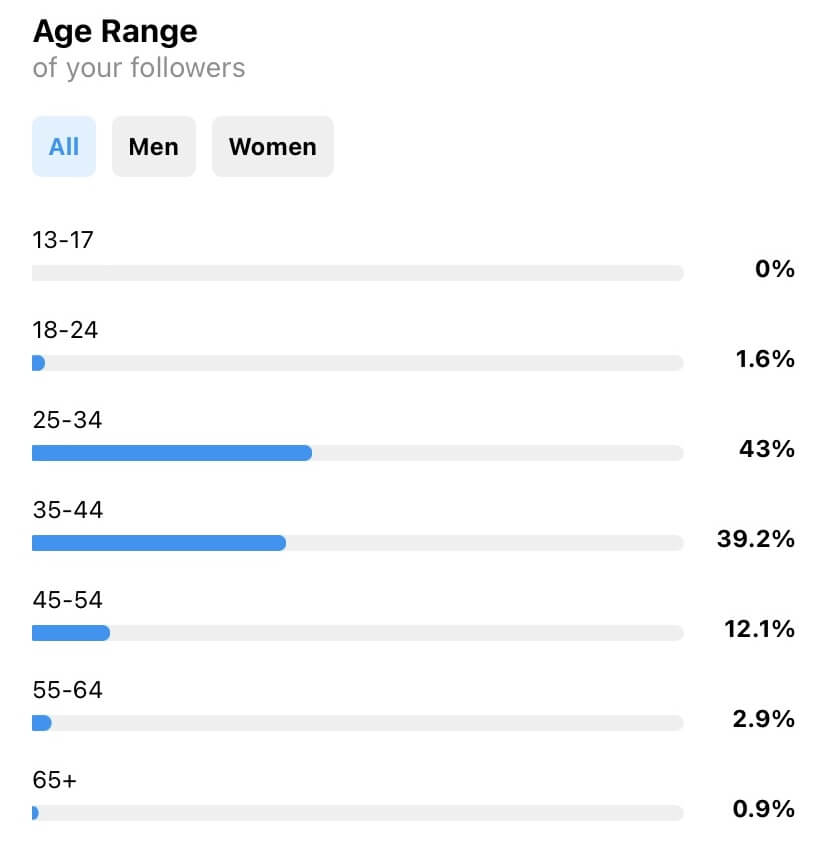This screenshot has height=841, width=828.
Task: Select the All filter tab
Action: click(64, 147)
